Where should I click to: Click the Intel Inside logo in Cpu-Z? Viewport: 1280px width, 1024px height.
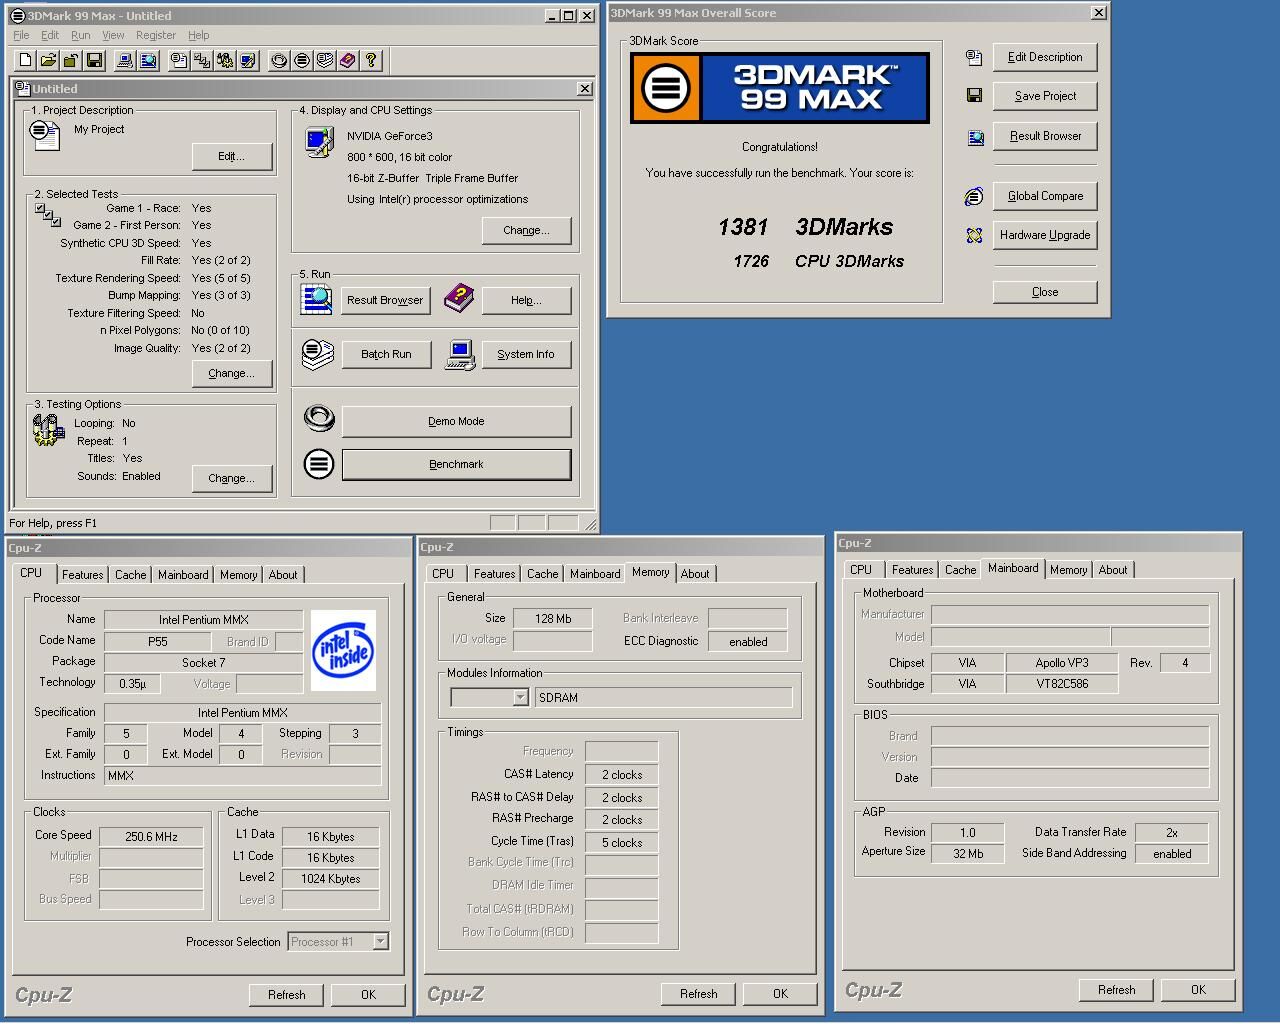coord(343,650)
